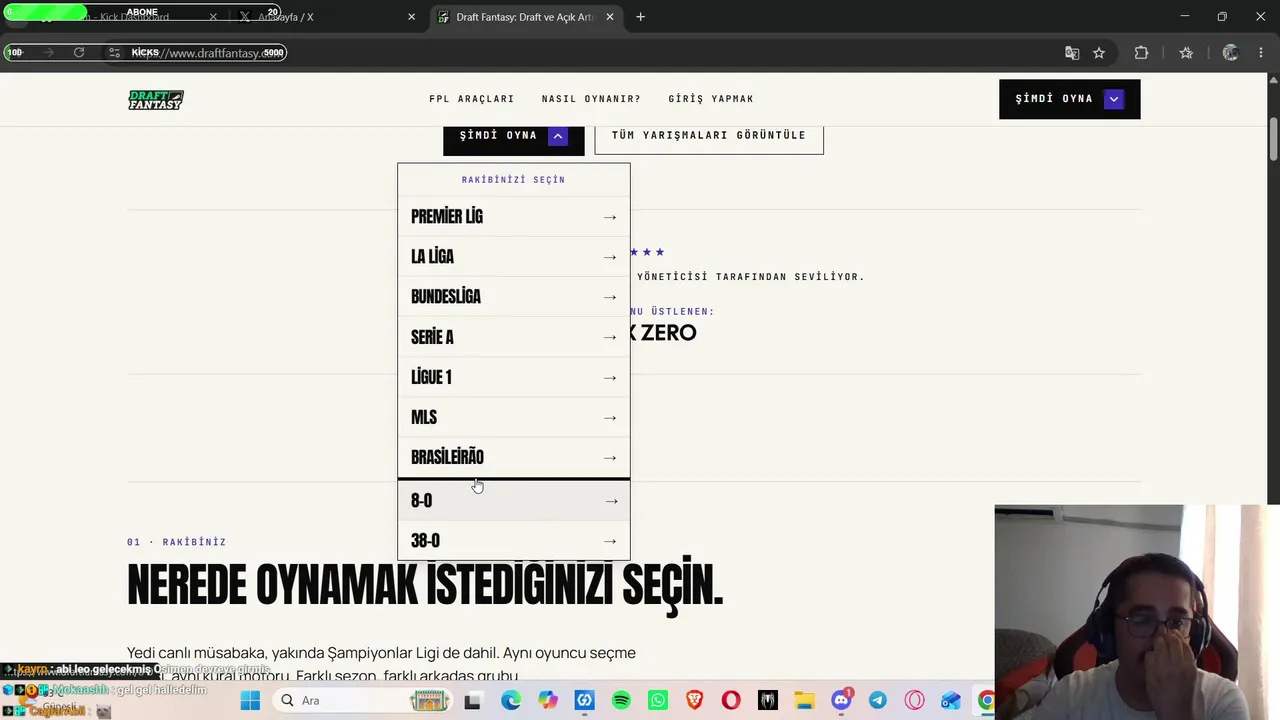Image resolution: width=1280 pixels, height=720 pixels.
Task: Select Serie A from the menu
Action: tap(514, 337)
